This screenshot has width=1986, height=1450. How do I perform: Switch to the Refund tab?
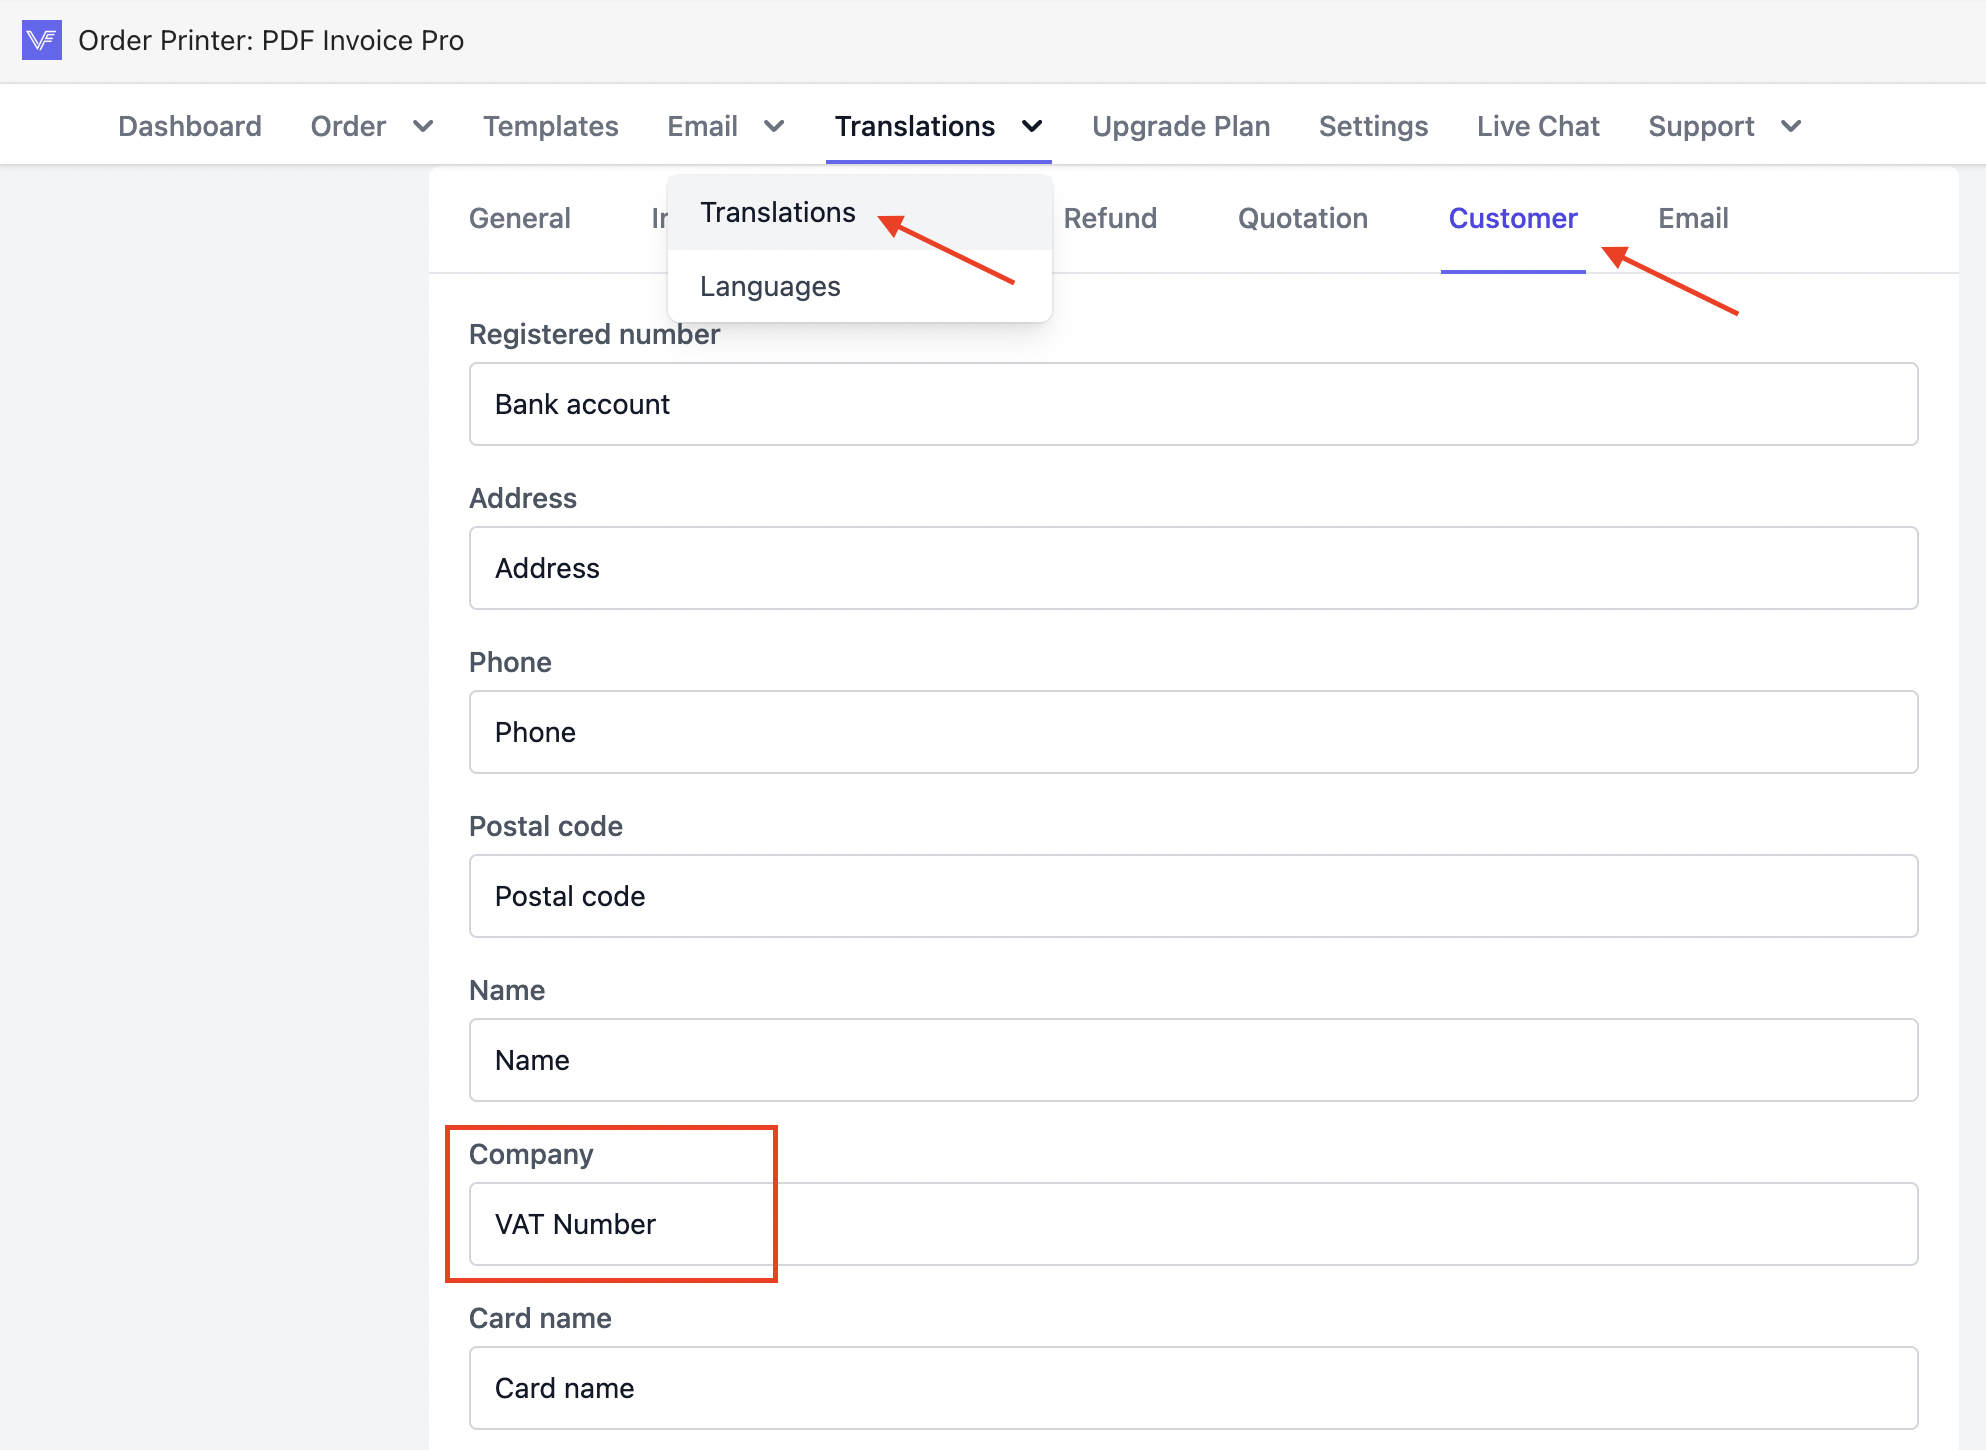tap(1110, 218)
